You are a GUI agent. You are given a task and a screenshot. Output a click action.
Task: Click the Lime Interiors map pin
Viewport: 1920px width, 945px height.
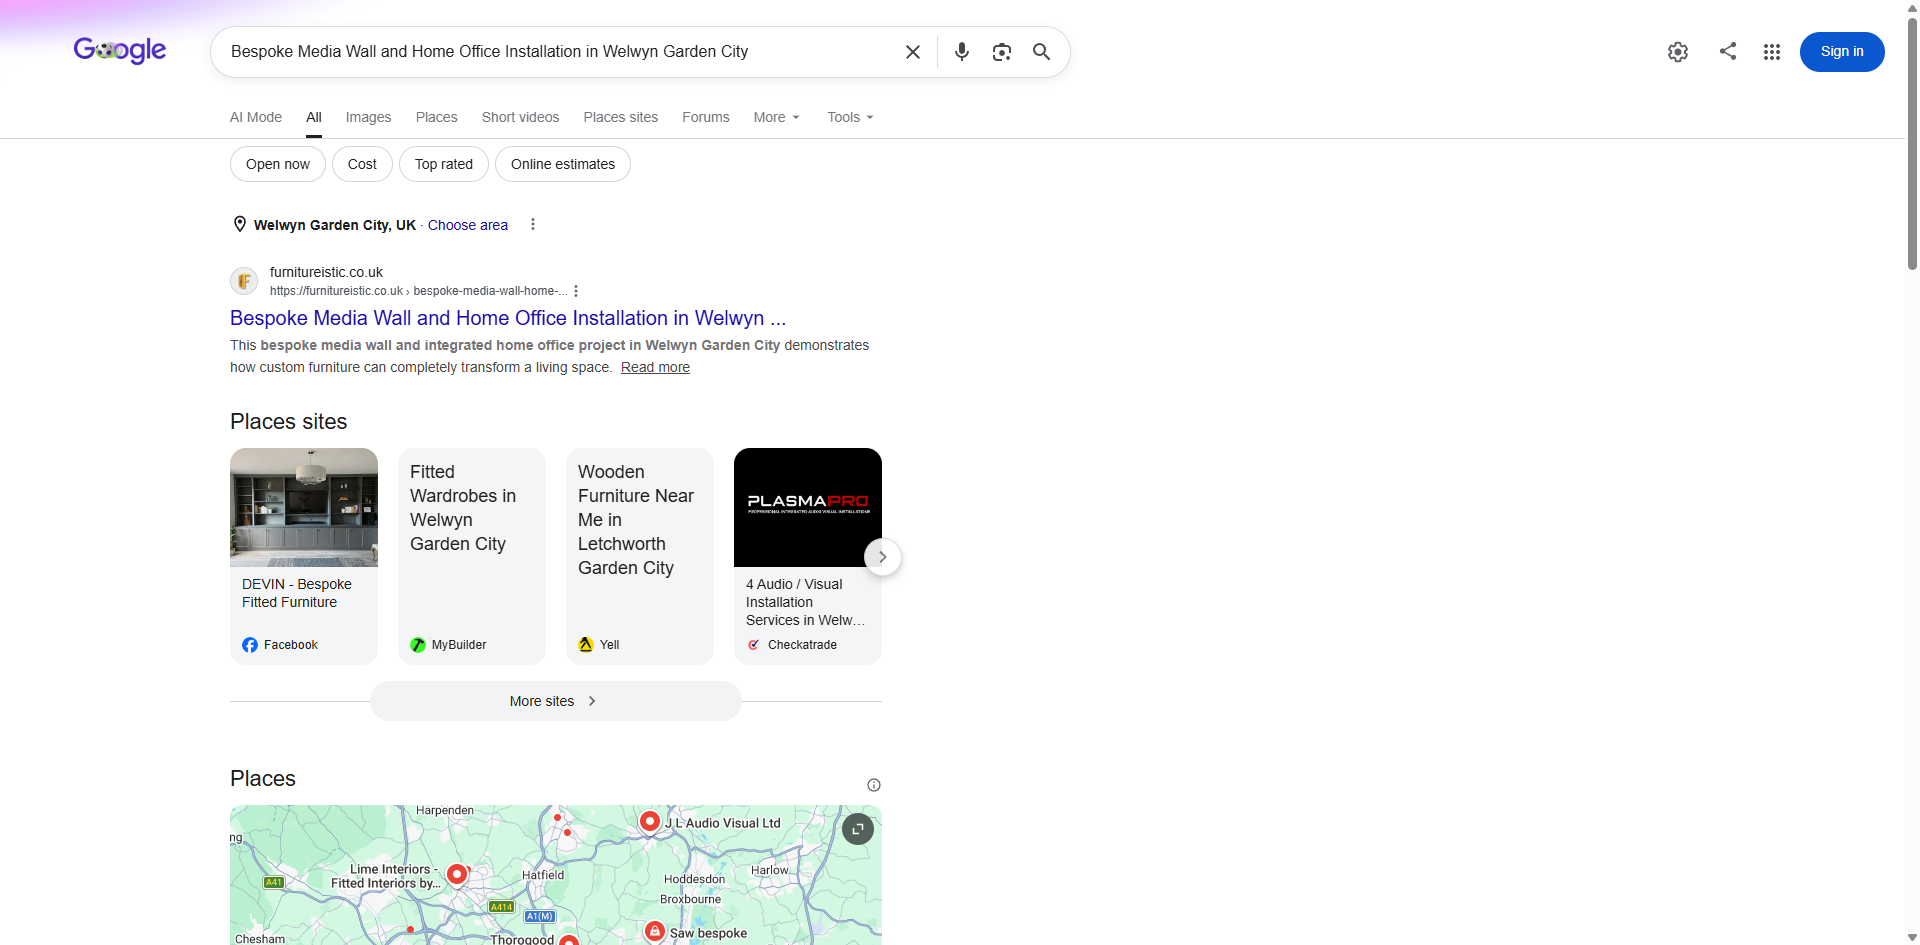tap(457, 875)
